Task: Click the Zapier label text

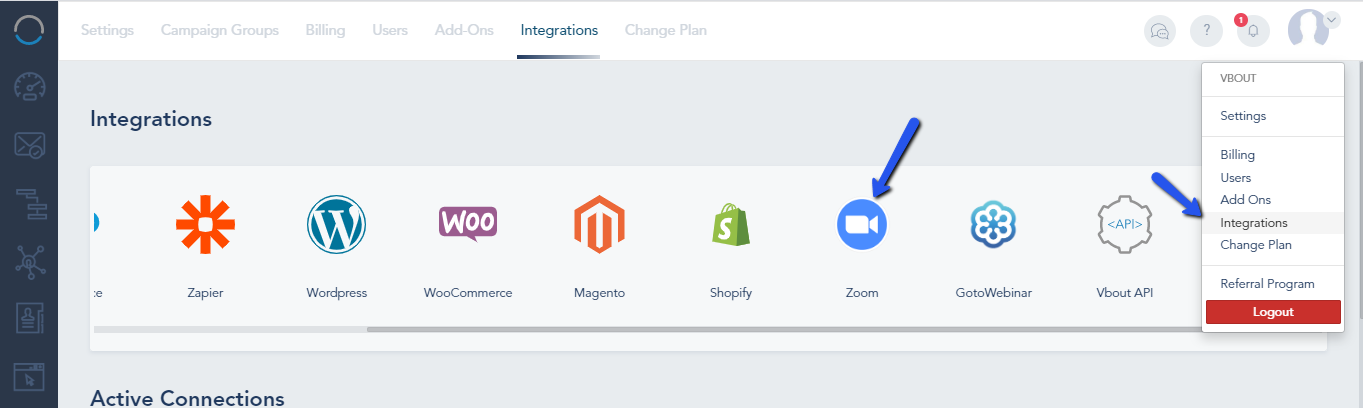Action: [x=205, y=293]
